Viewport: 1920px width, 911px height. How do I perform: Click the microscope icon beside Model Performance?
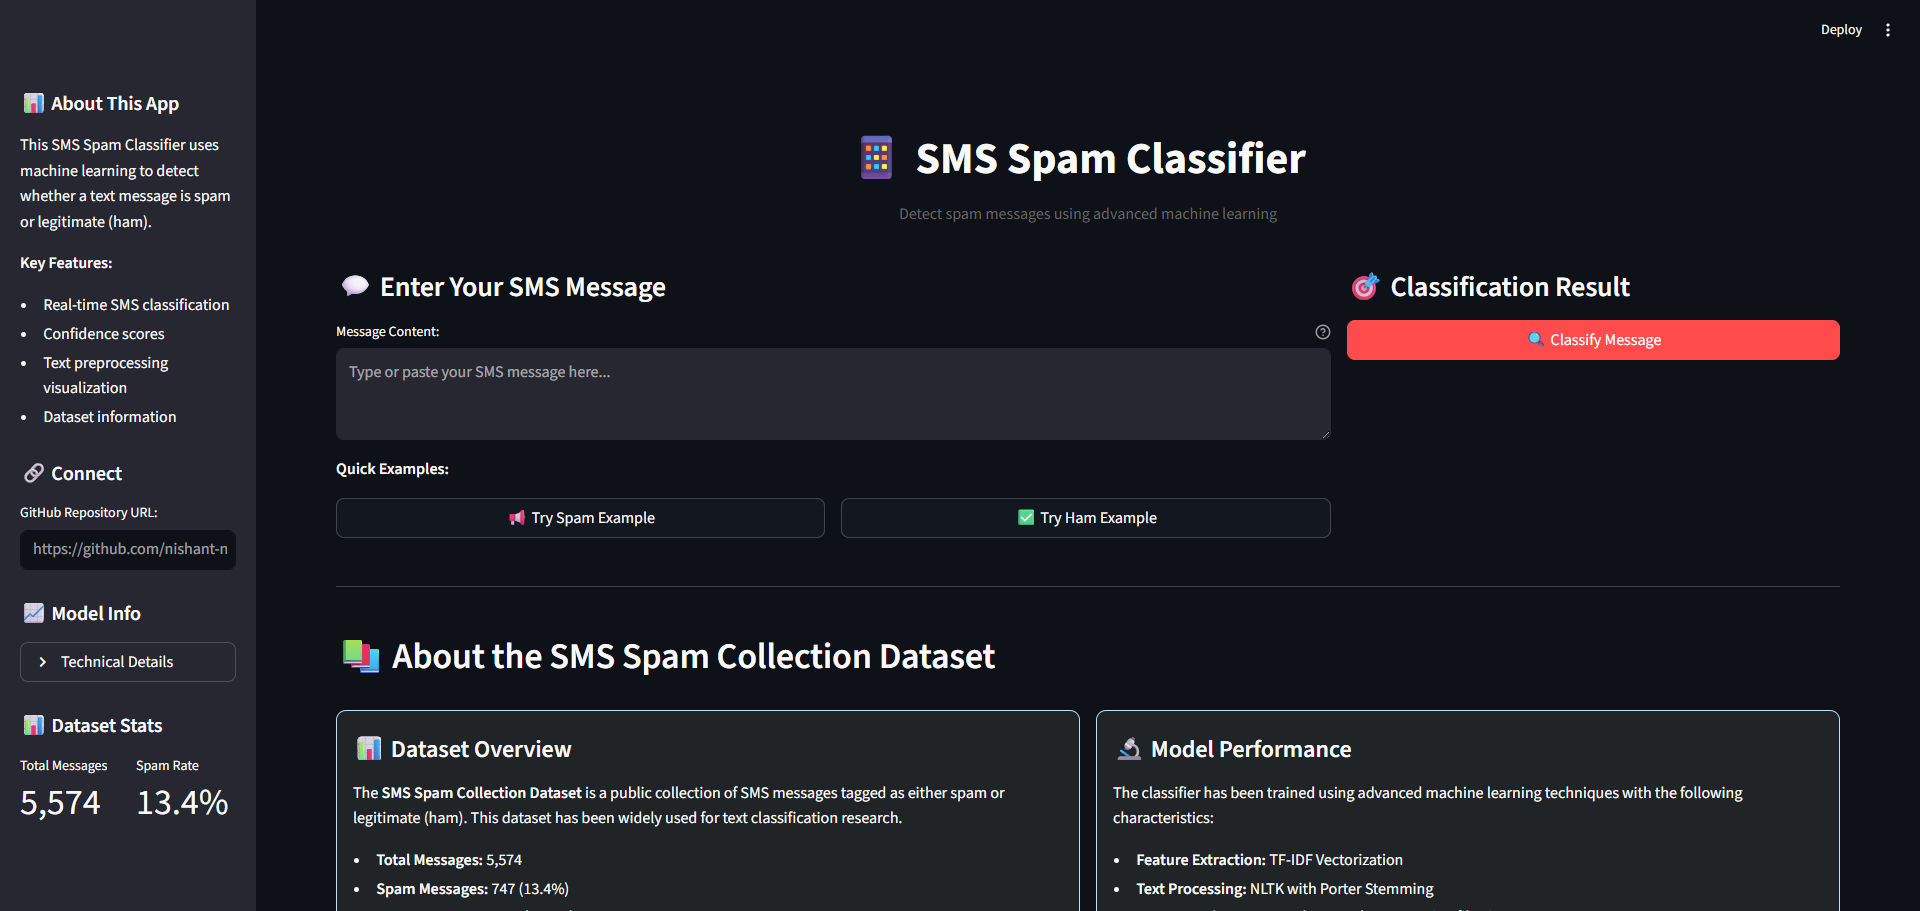click(x=1130, y=748)
